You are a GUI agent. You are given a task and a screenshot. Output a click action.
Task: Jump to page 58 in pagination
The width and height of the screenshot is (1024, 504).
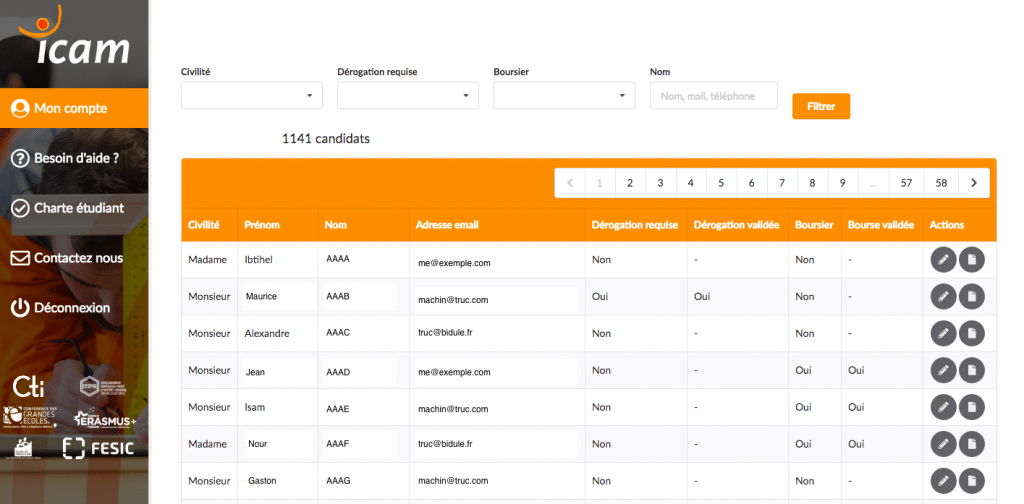pos(941,183)
